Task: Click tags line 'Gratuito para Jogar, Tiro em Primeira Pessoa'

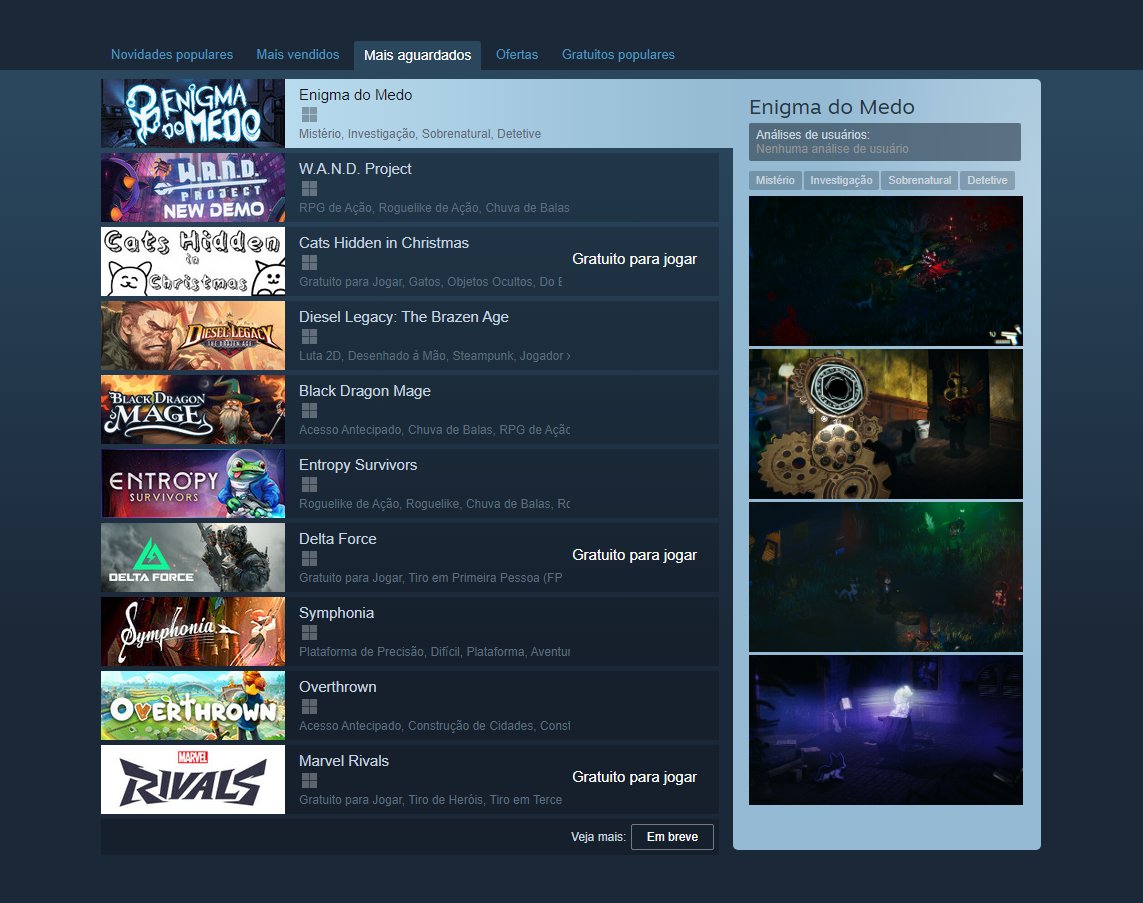Action: (x=430, y=578)
